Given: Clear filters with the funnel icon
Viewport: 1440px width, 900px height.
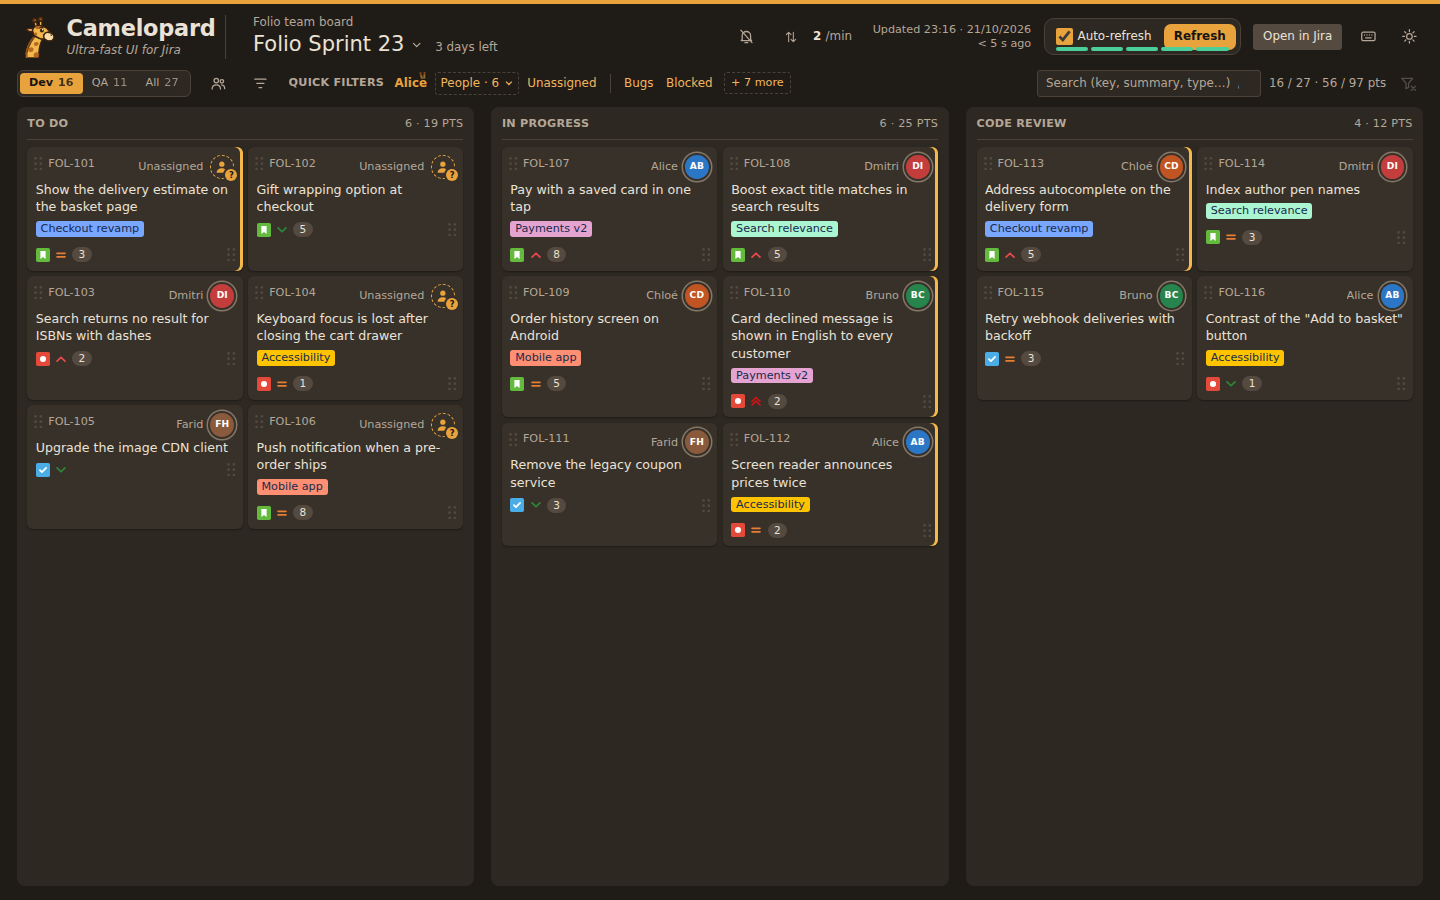Looking at the screenshot, I should 1408,83.
